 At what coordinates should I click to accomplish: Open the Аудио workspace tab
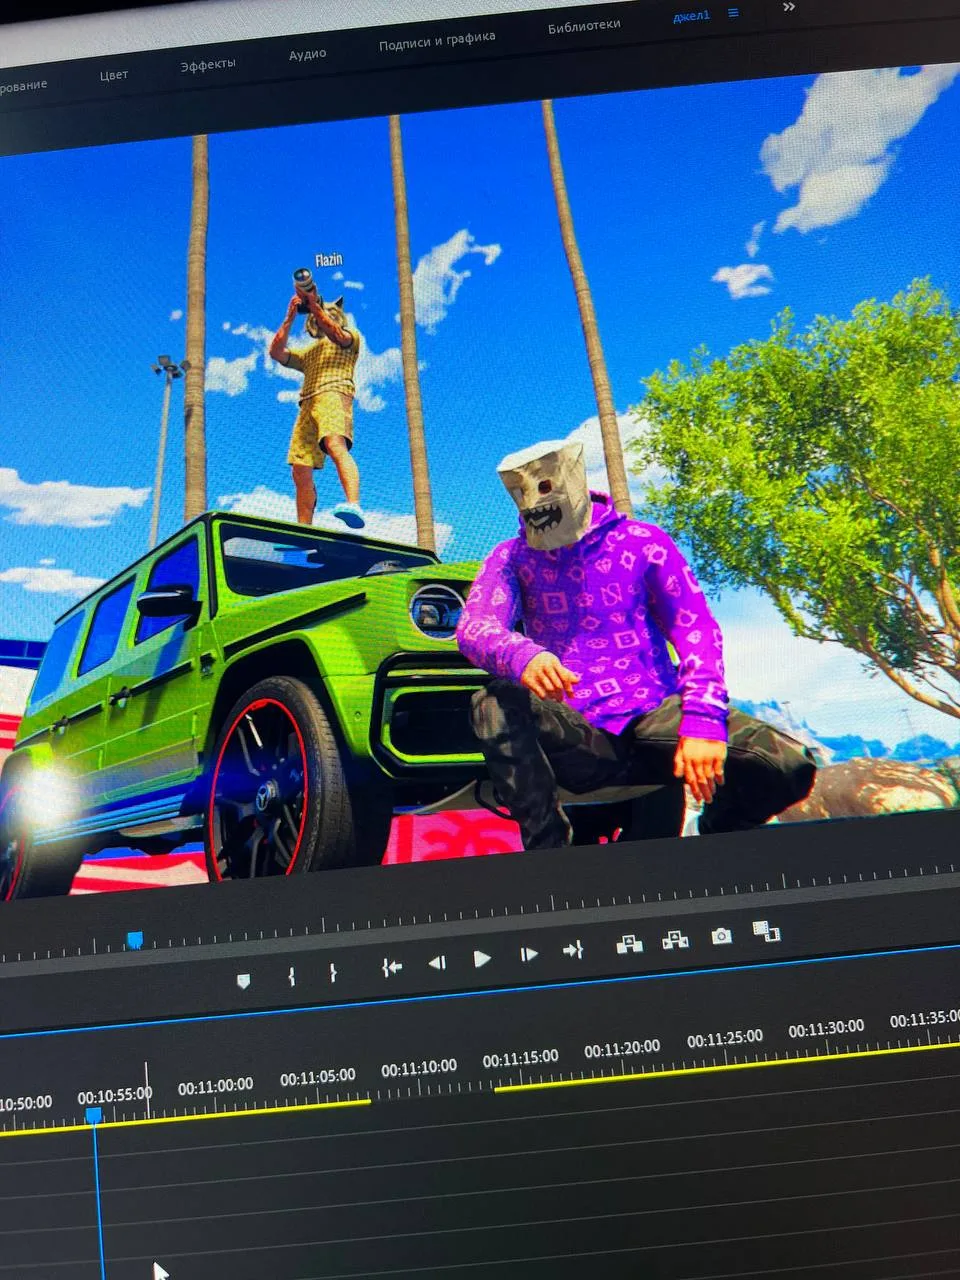tap(308, 54)
